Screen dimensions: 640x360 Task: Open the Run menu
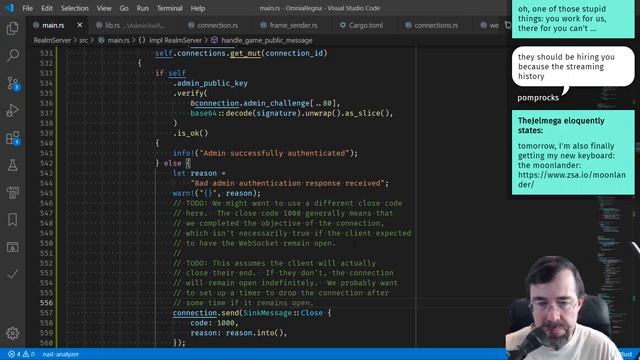click(x=142, y=8)
